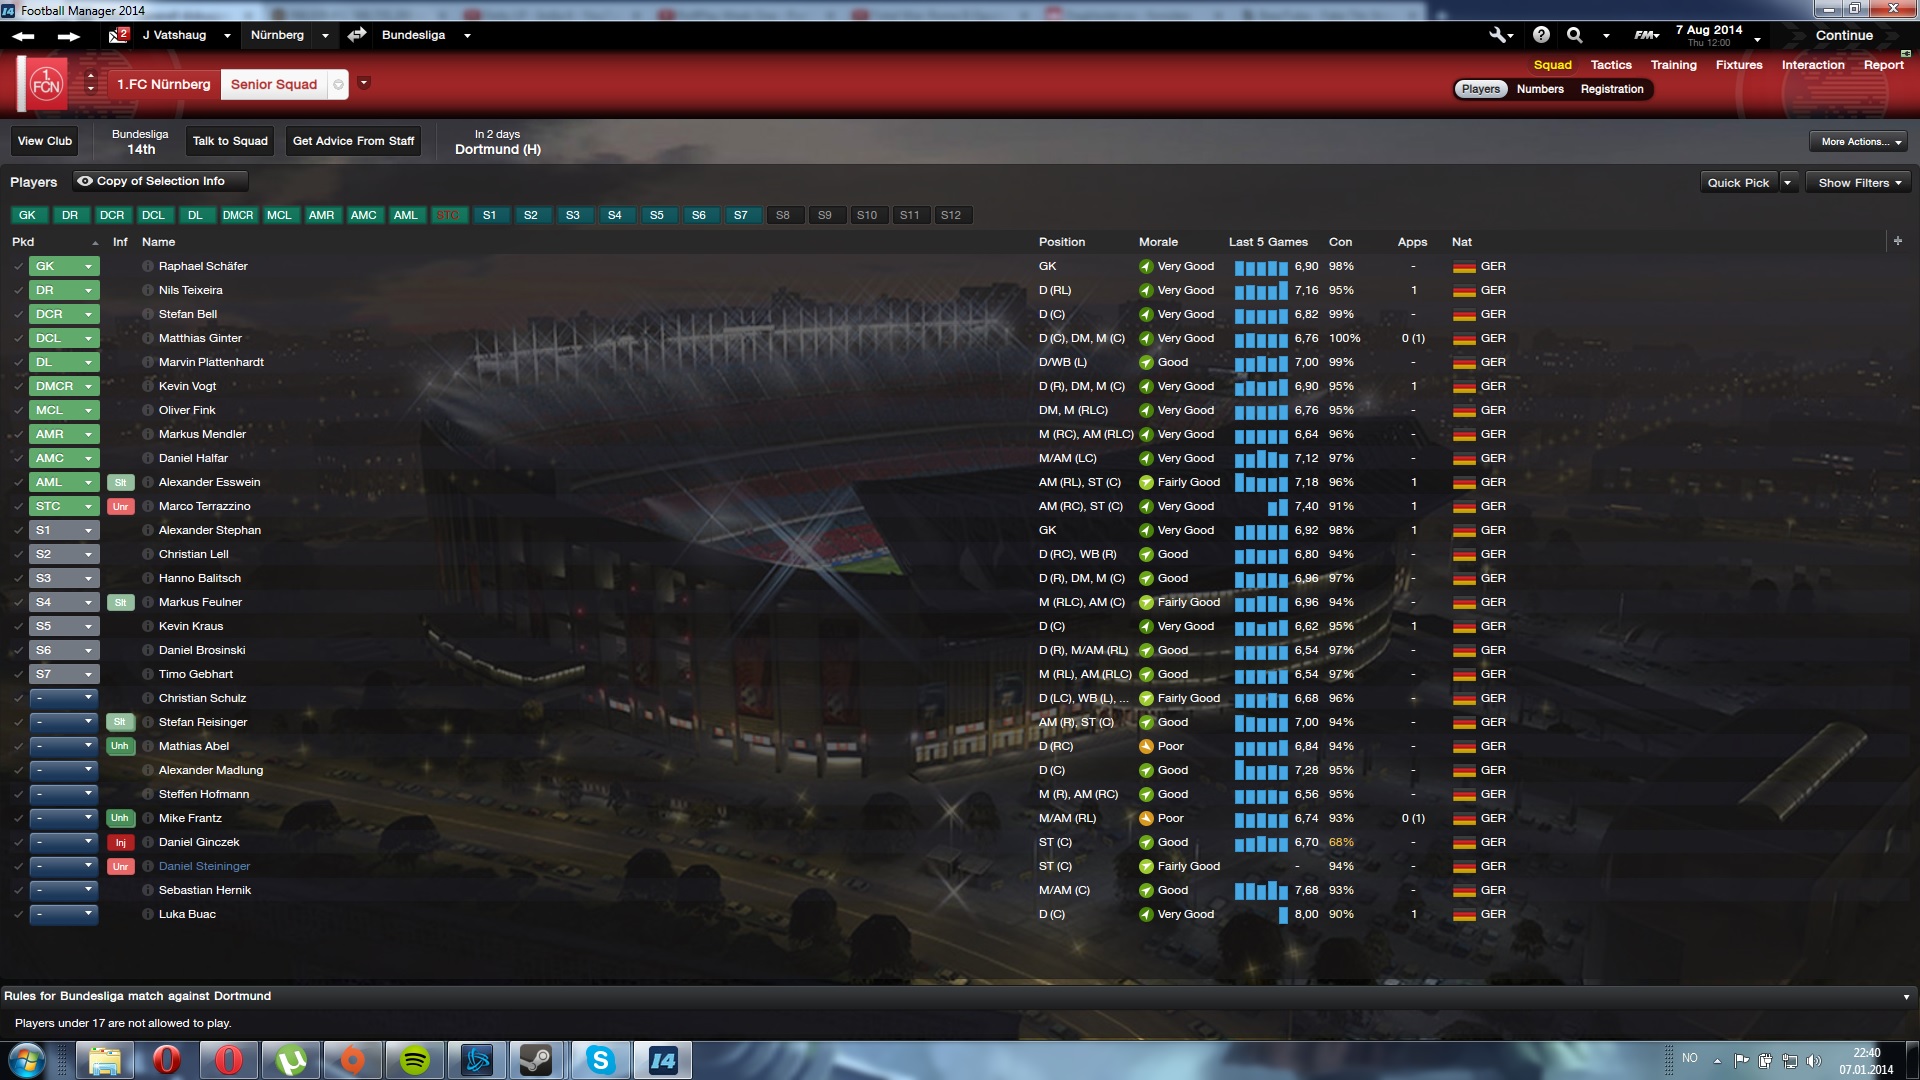Click the GK position filter chip
Image resolution: width=1920 pixels, height=1080 pixels.
(x=27, y=215)
